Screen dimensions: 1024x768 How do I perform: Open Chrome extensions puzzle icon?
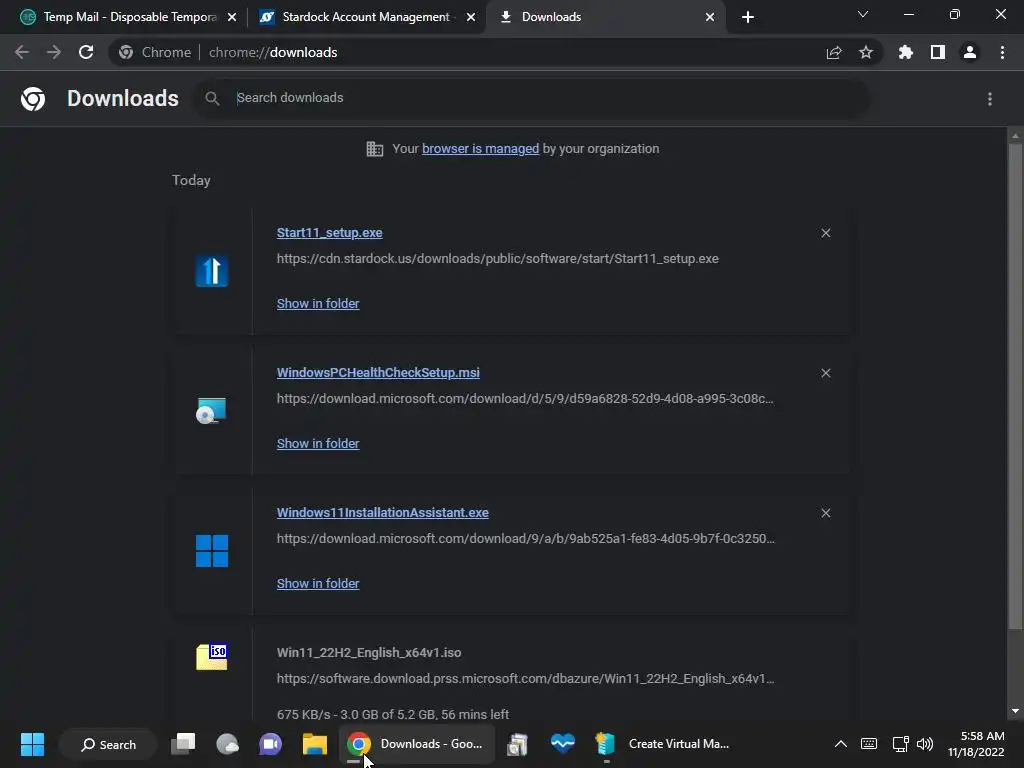click(x=906, y=52)
